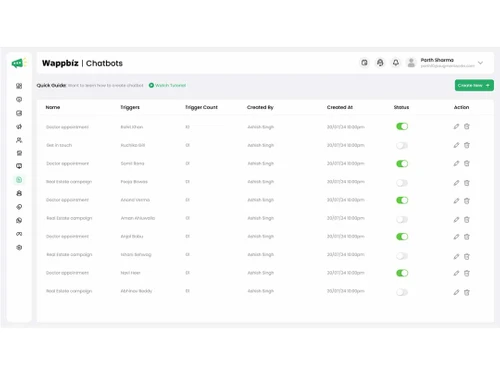Click the 'Get in touch' chatbot name
This screenshot has width=500, height=375.
tap(59, 145)
